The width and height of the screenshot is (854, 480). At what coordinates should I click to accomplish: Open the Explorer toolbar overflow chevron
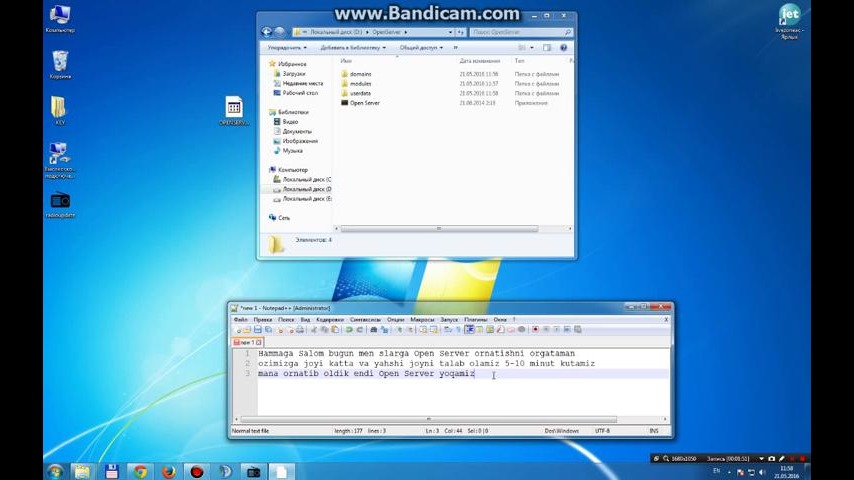(455, 48)
